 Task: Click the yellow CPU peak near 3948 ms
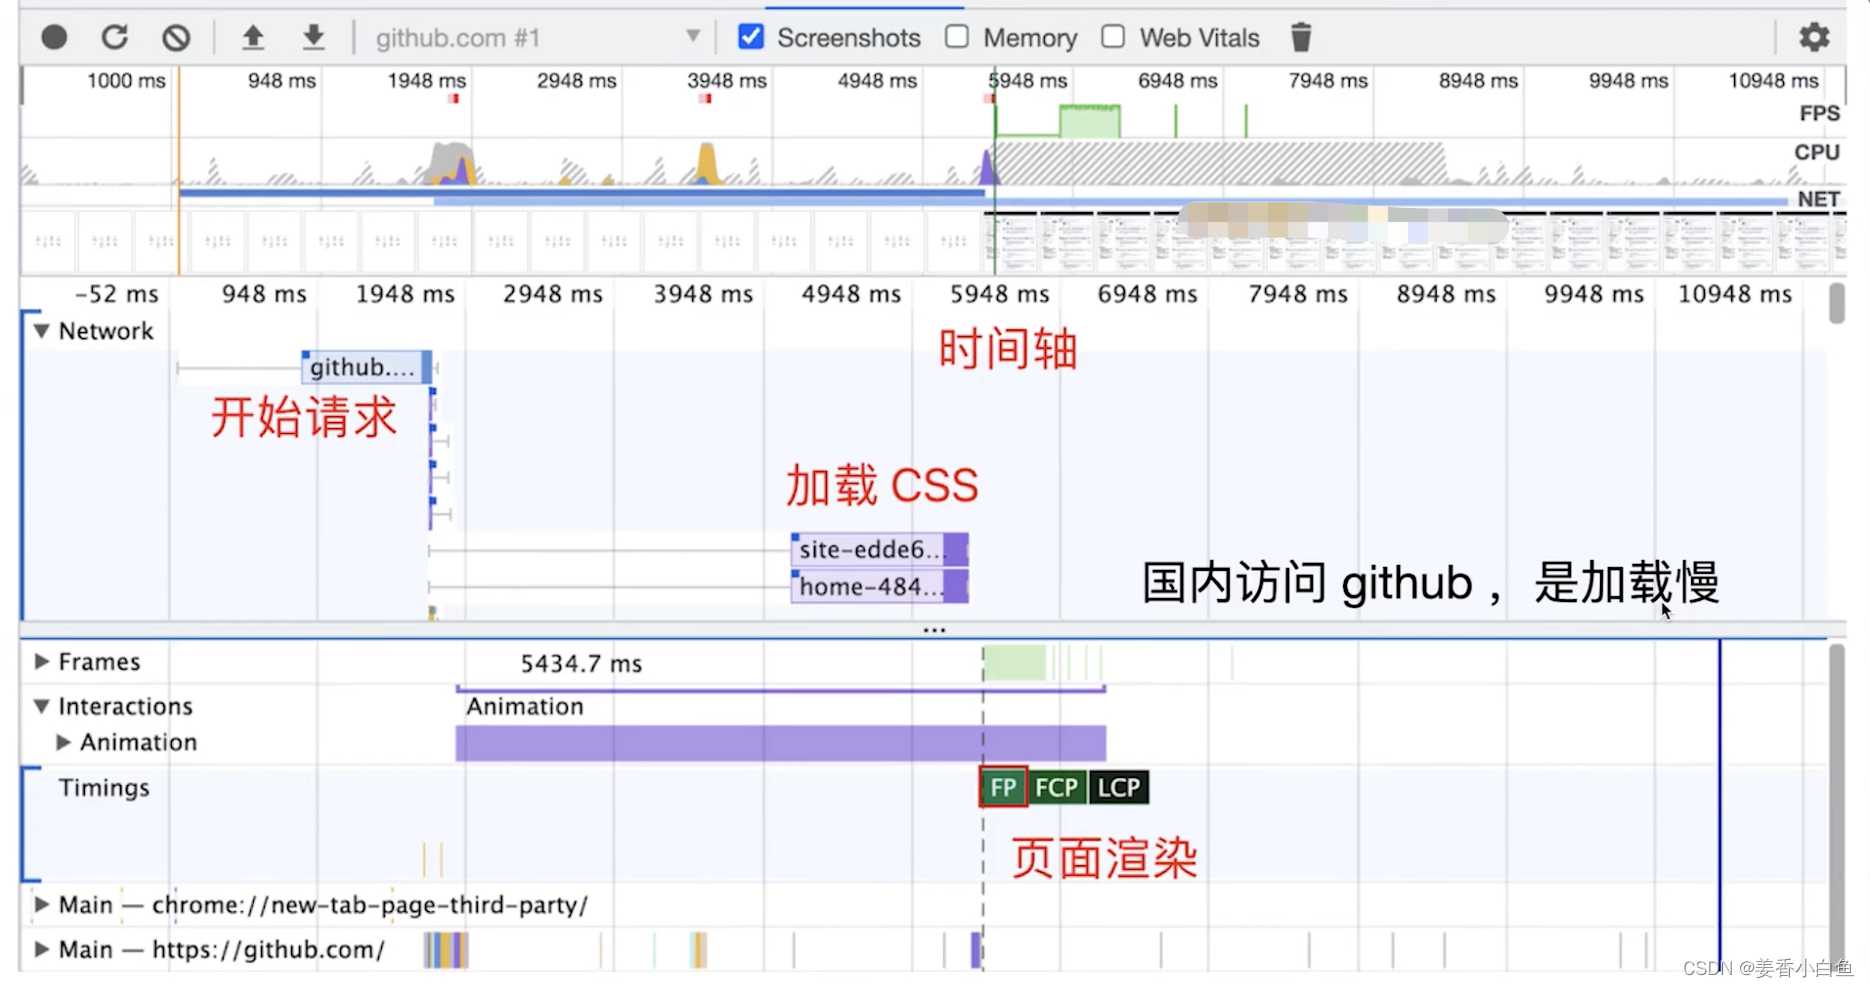707,164
